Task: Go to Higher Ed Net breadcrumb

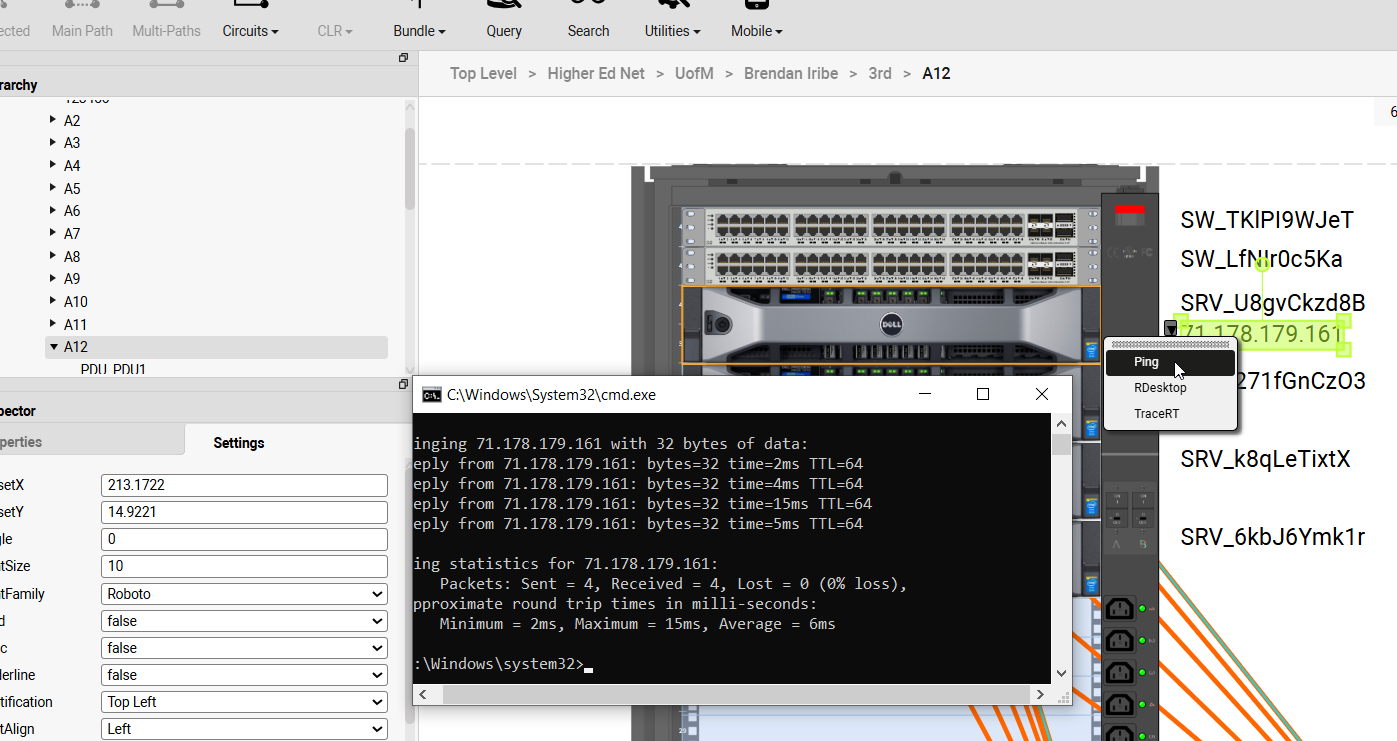Action: [596, 73]
